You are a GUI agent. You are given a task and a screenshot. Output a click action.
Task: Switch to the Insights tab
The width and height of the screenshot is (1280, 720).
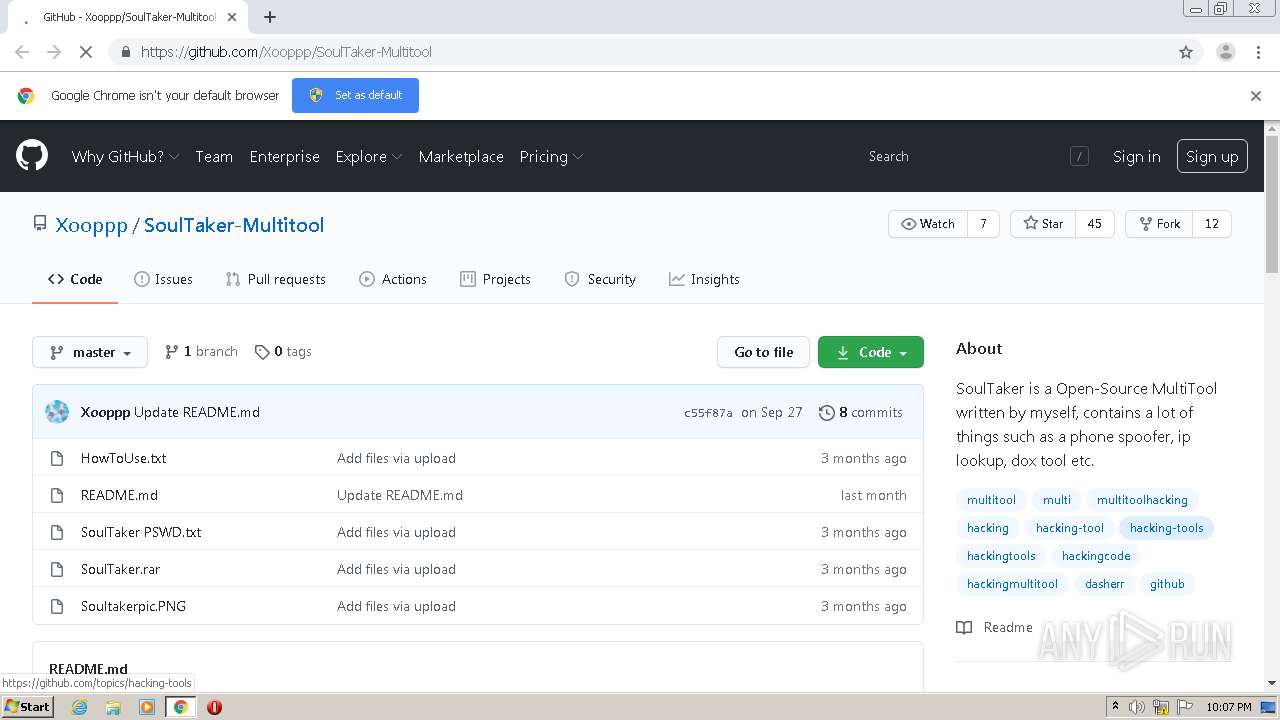tap(704, 279)
